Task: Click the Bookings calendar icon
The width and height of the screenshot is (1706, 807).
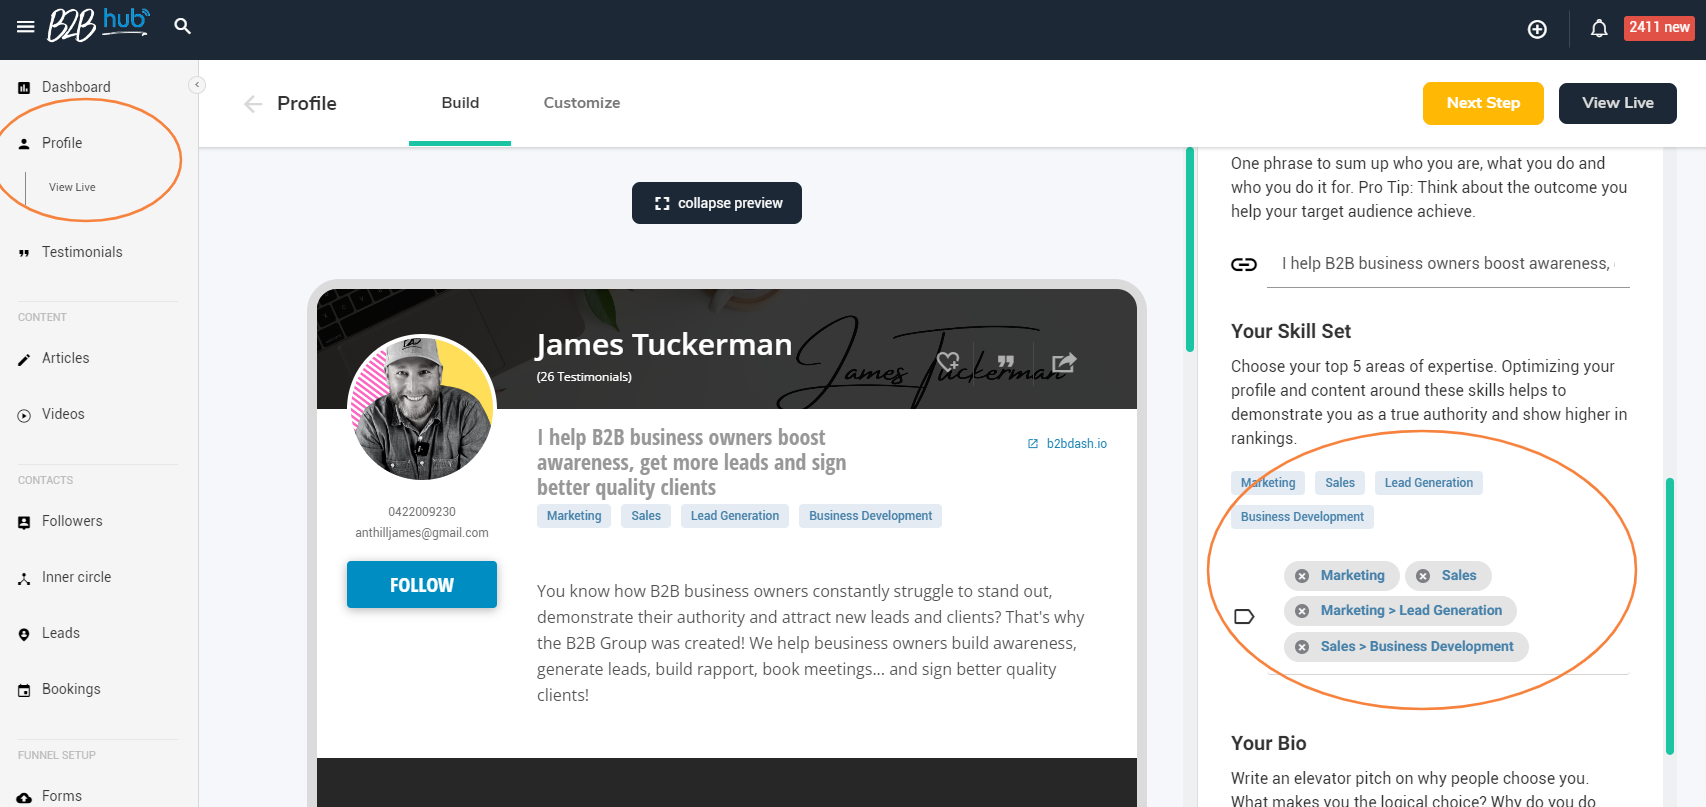Action: click(24, 690)
